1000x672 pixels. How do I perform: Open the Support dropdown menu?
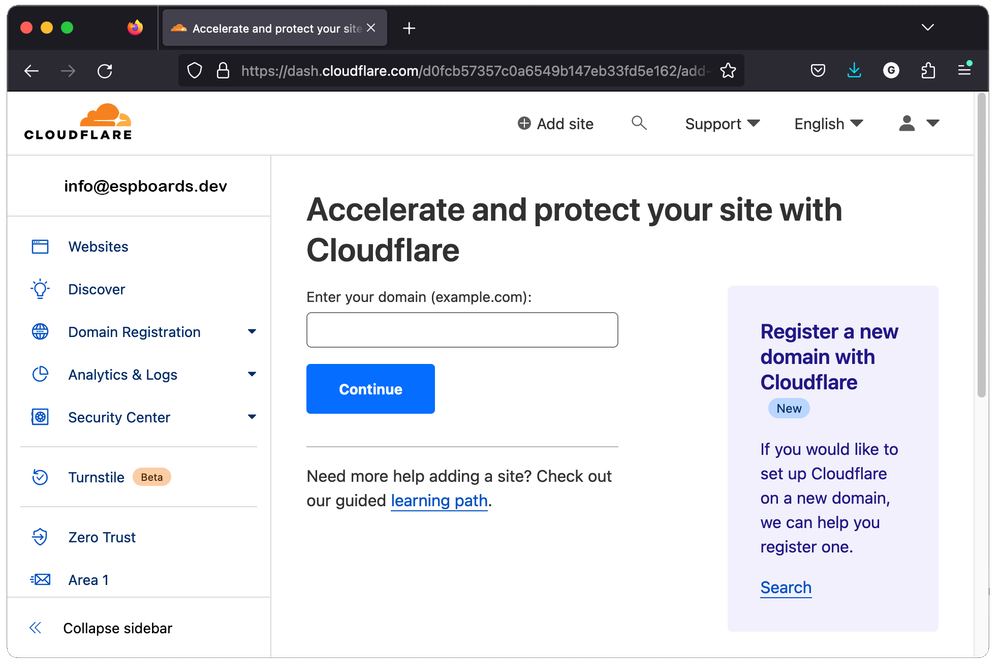tap(722, 124)
